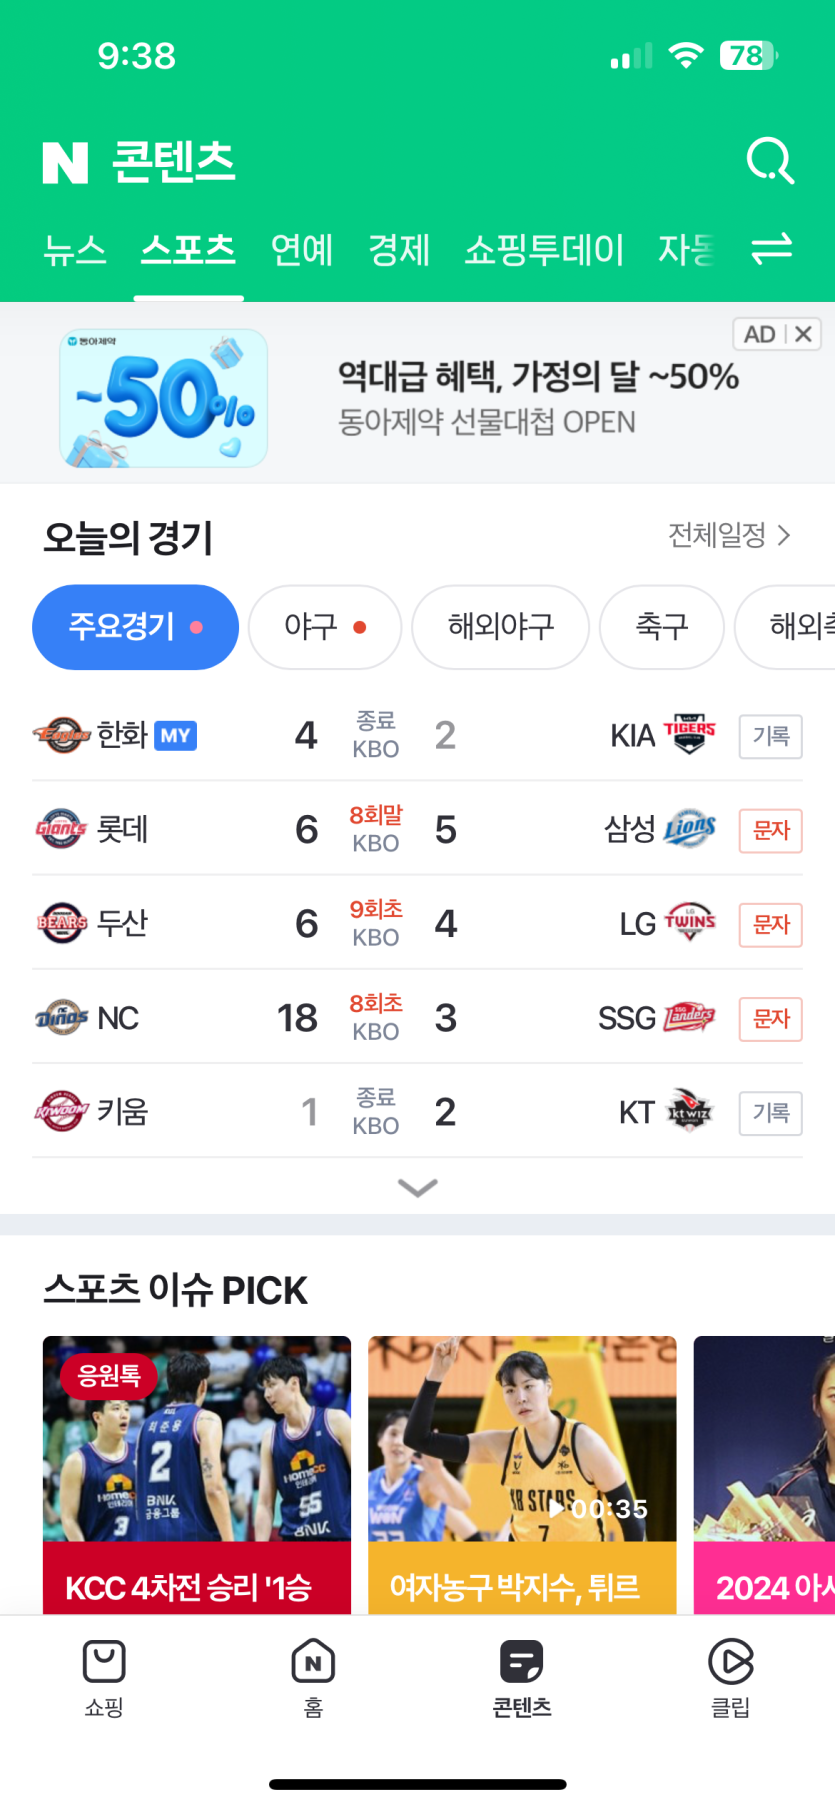Select the 야구 filter chip
The height and width of the screenshot is (1807, 835).
tap(324, 627)
